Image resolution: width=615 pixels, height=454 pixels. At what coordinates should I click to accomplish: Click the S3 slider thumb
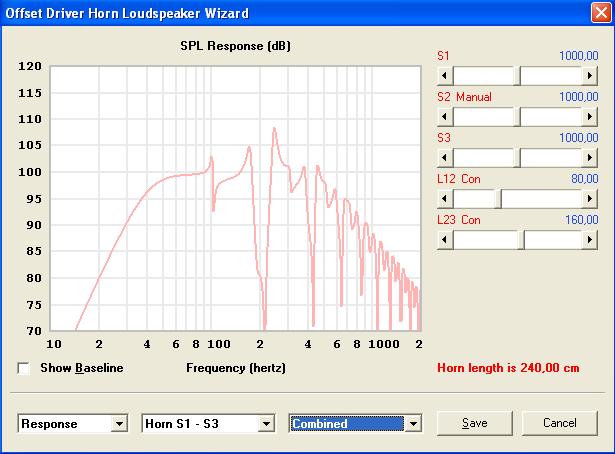[x=517, y=158]
